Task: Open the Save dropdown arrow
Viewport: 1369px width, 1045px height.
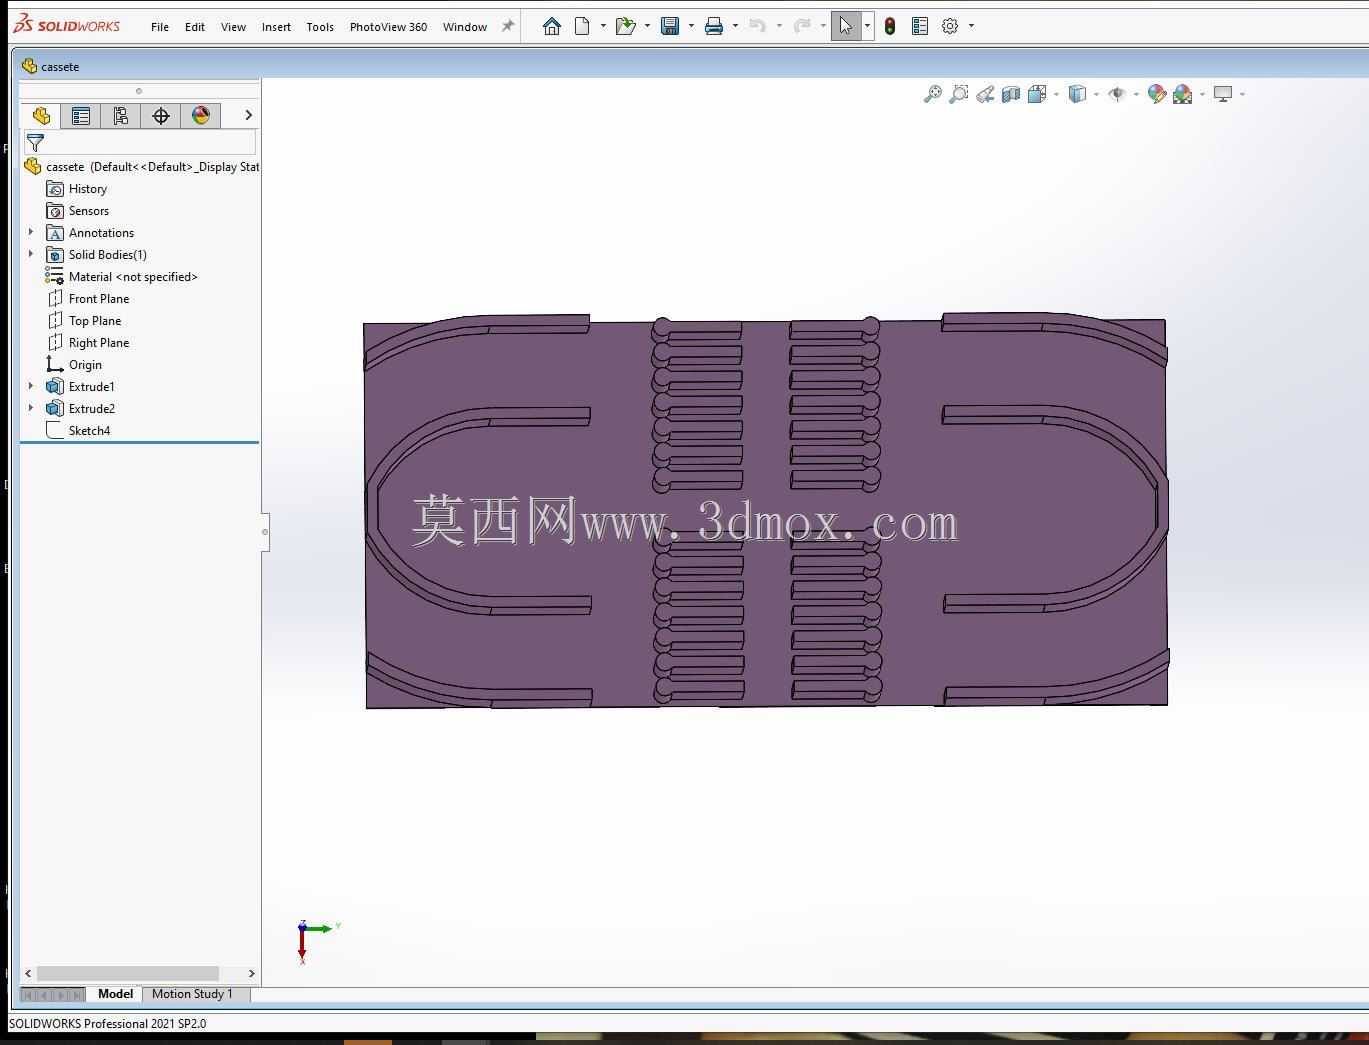Action: [x=691, y=26]
